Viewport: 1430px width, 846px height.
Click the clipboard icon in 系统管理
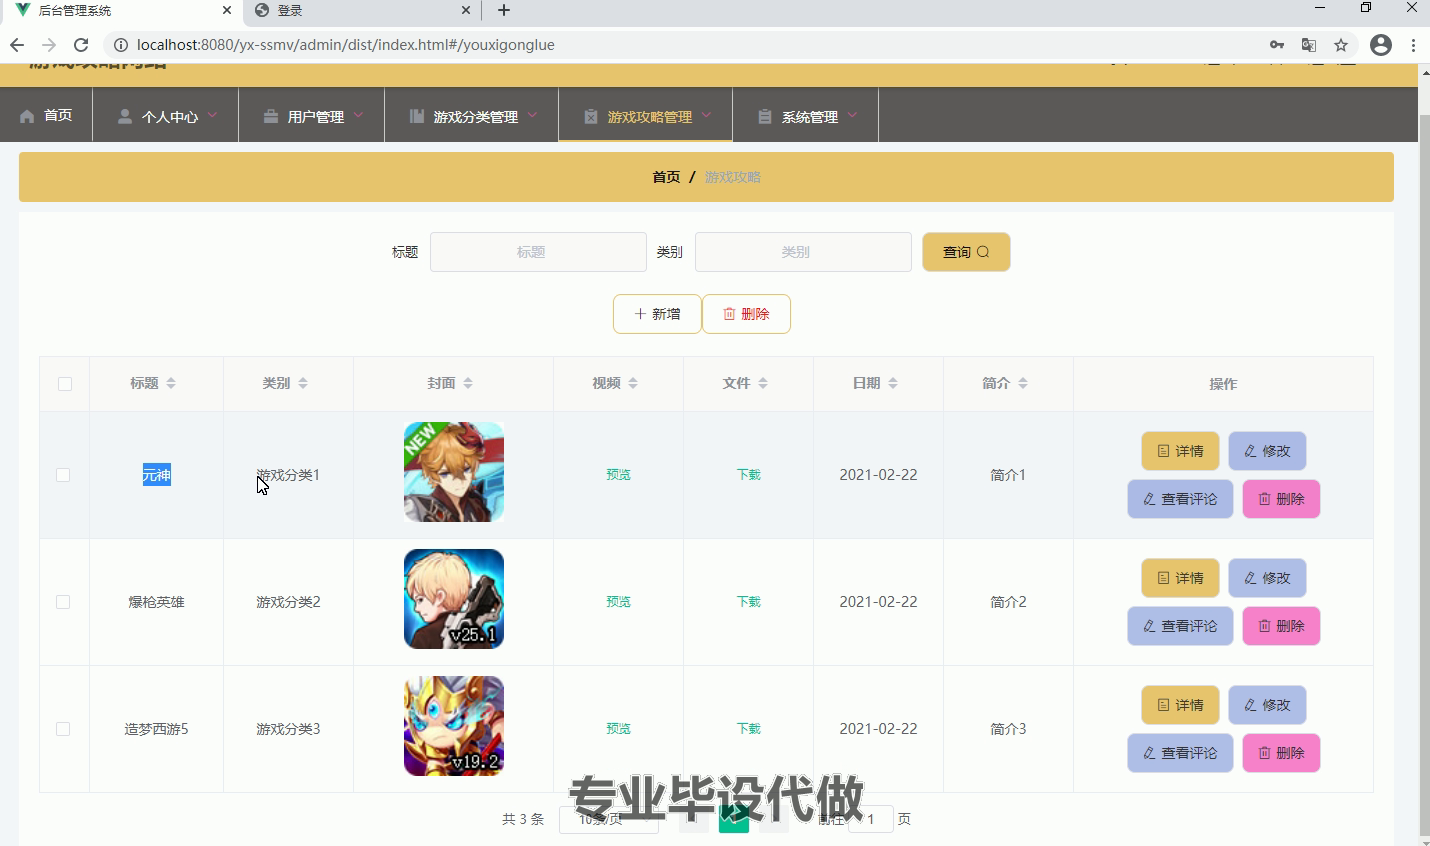point(765,116)
